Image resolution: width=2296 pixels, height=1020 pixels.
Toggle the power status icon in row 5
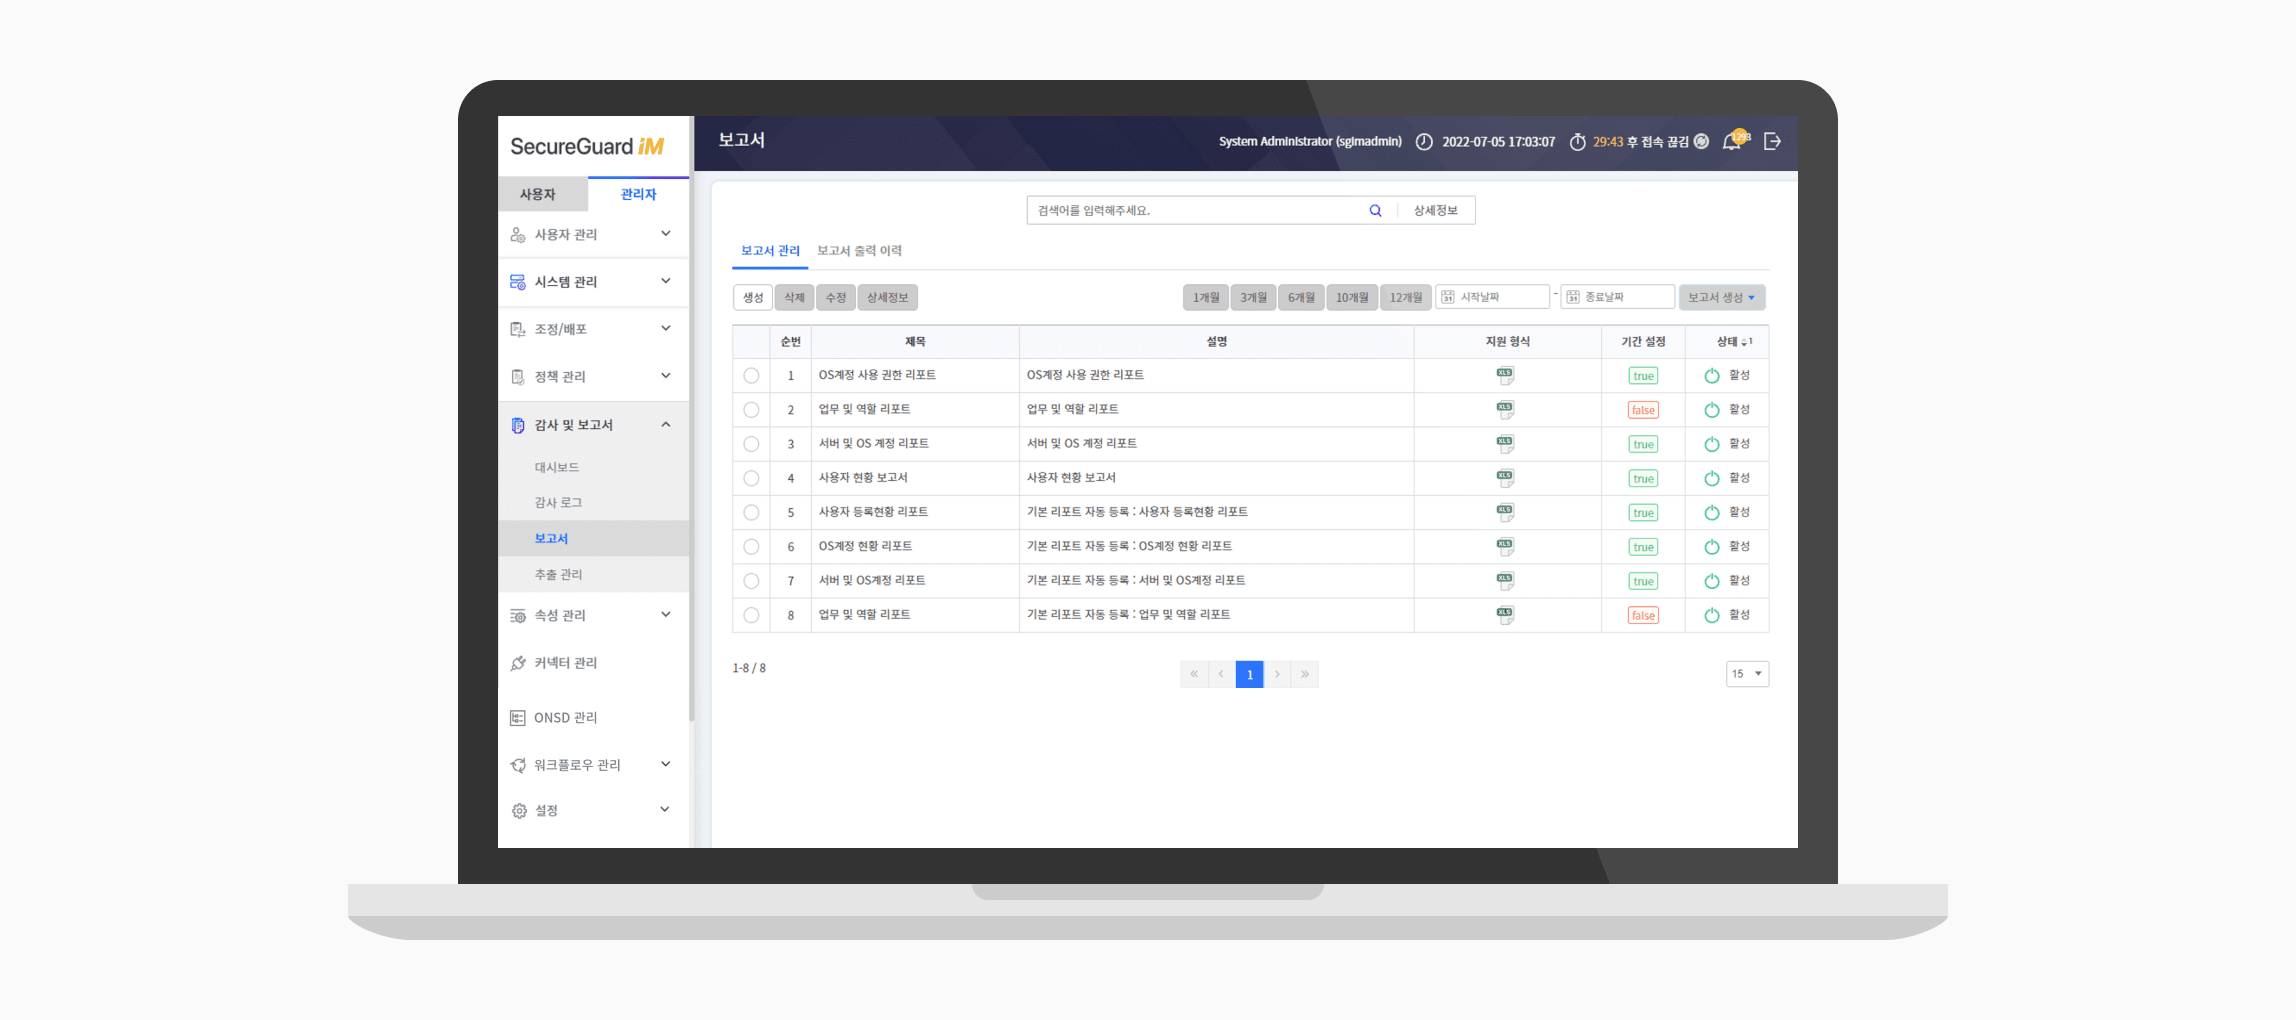(x=1711, y=513)
